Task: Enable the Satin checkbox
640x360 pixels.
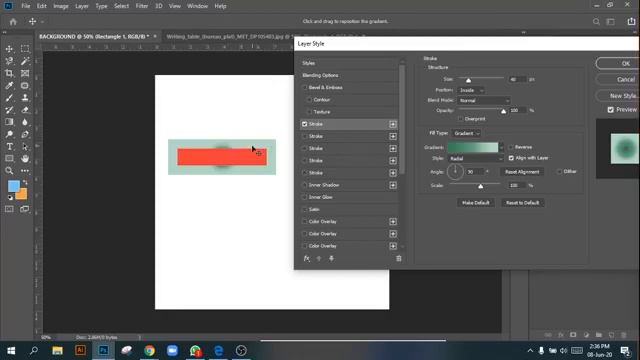Action: tap(304, 209)
